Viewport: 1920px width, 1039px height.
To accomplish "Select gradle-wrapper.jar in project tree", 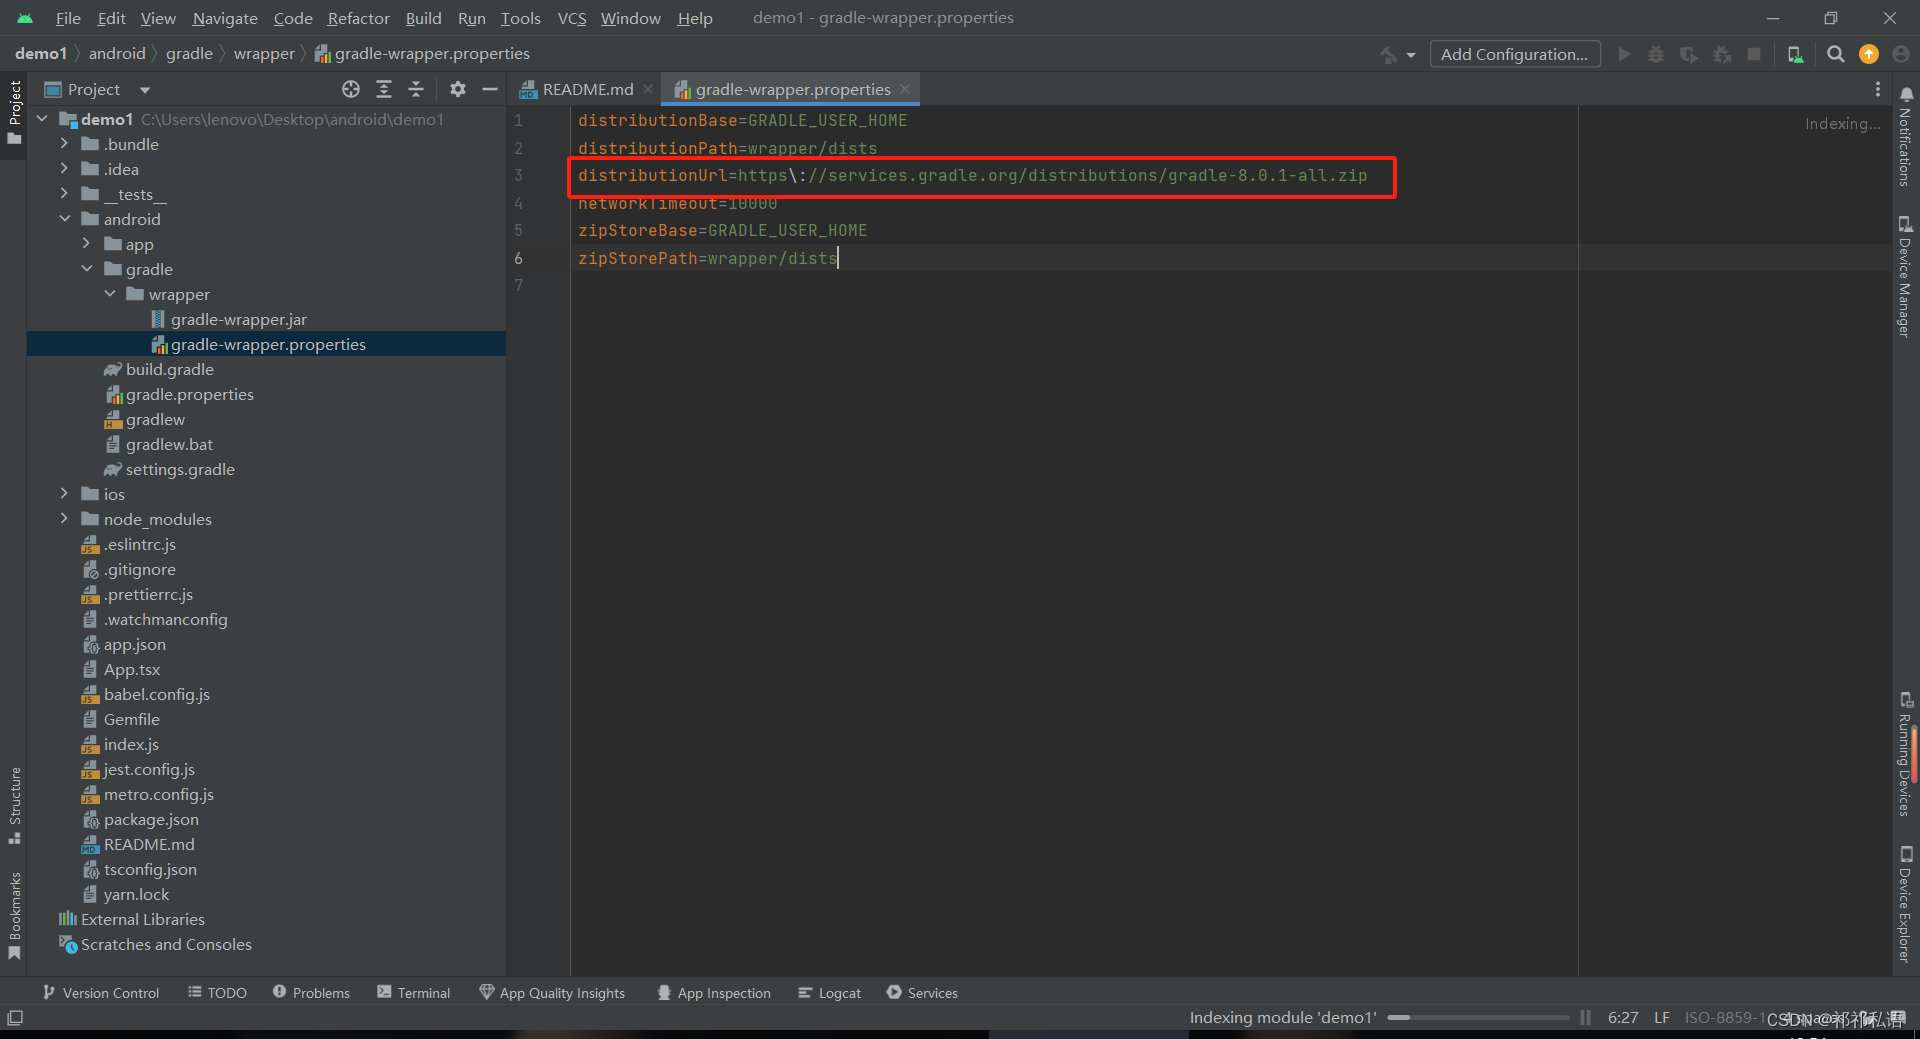I will click(238, 319).
